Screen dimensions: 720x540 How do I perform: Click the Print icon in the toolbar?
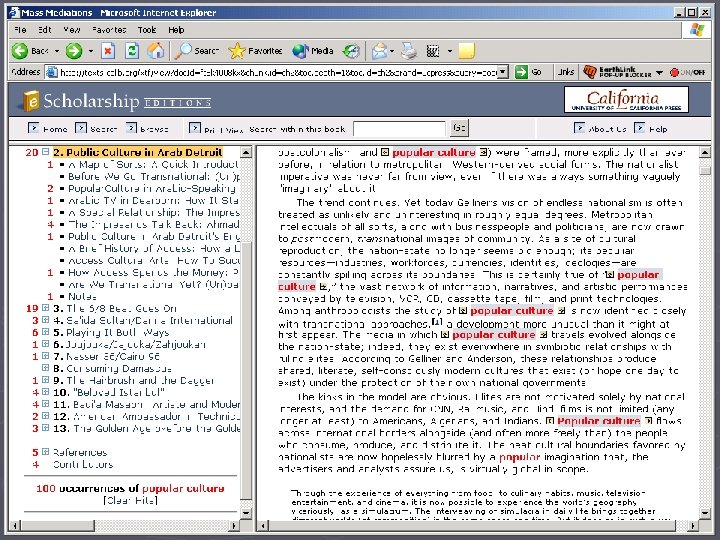(x=406, y=50)
